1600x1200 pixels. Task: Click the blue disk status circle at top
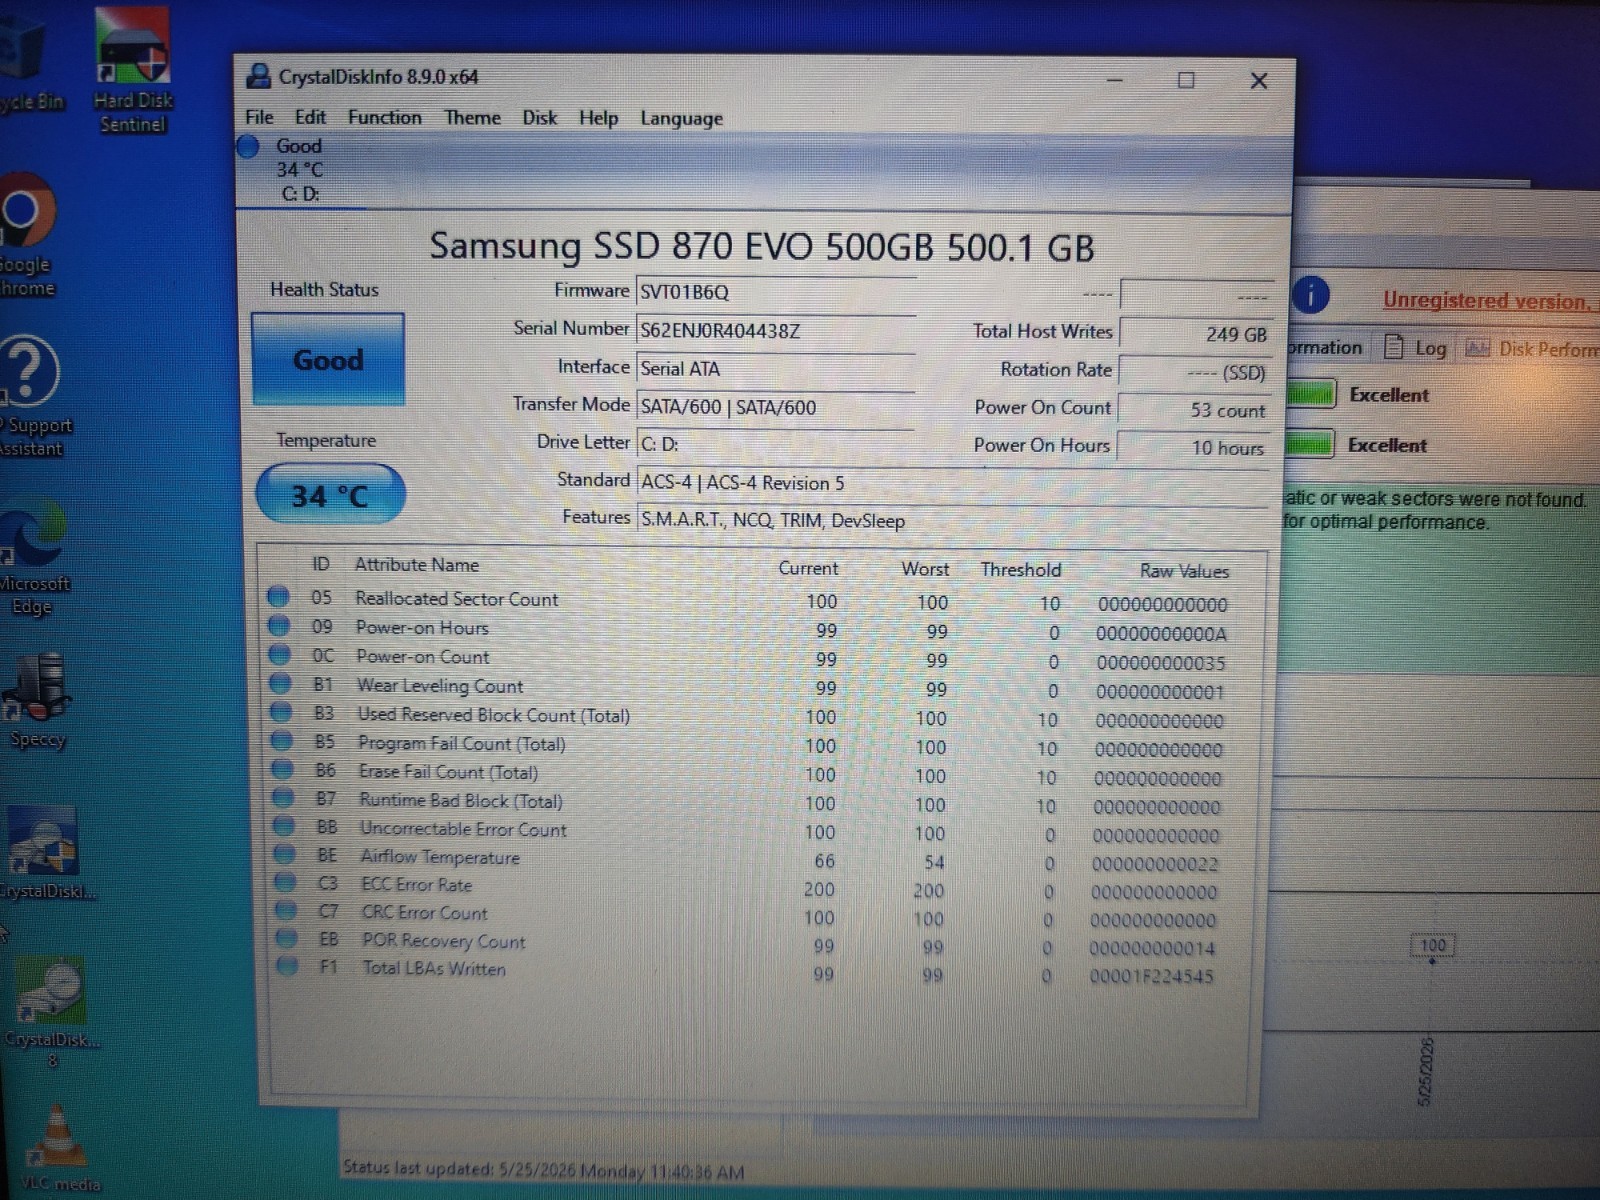pos(249,146)
